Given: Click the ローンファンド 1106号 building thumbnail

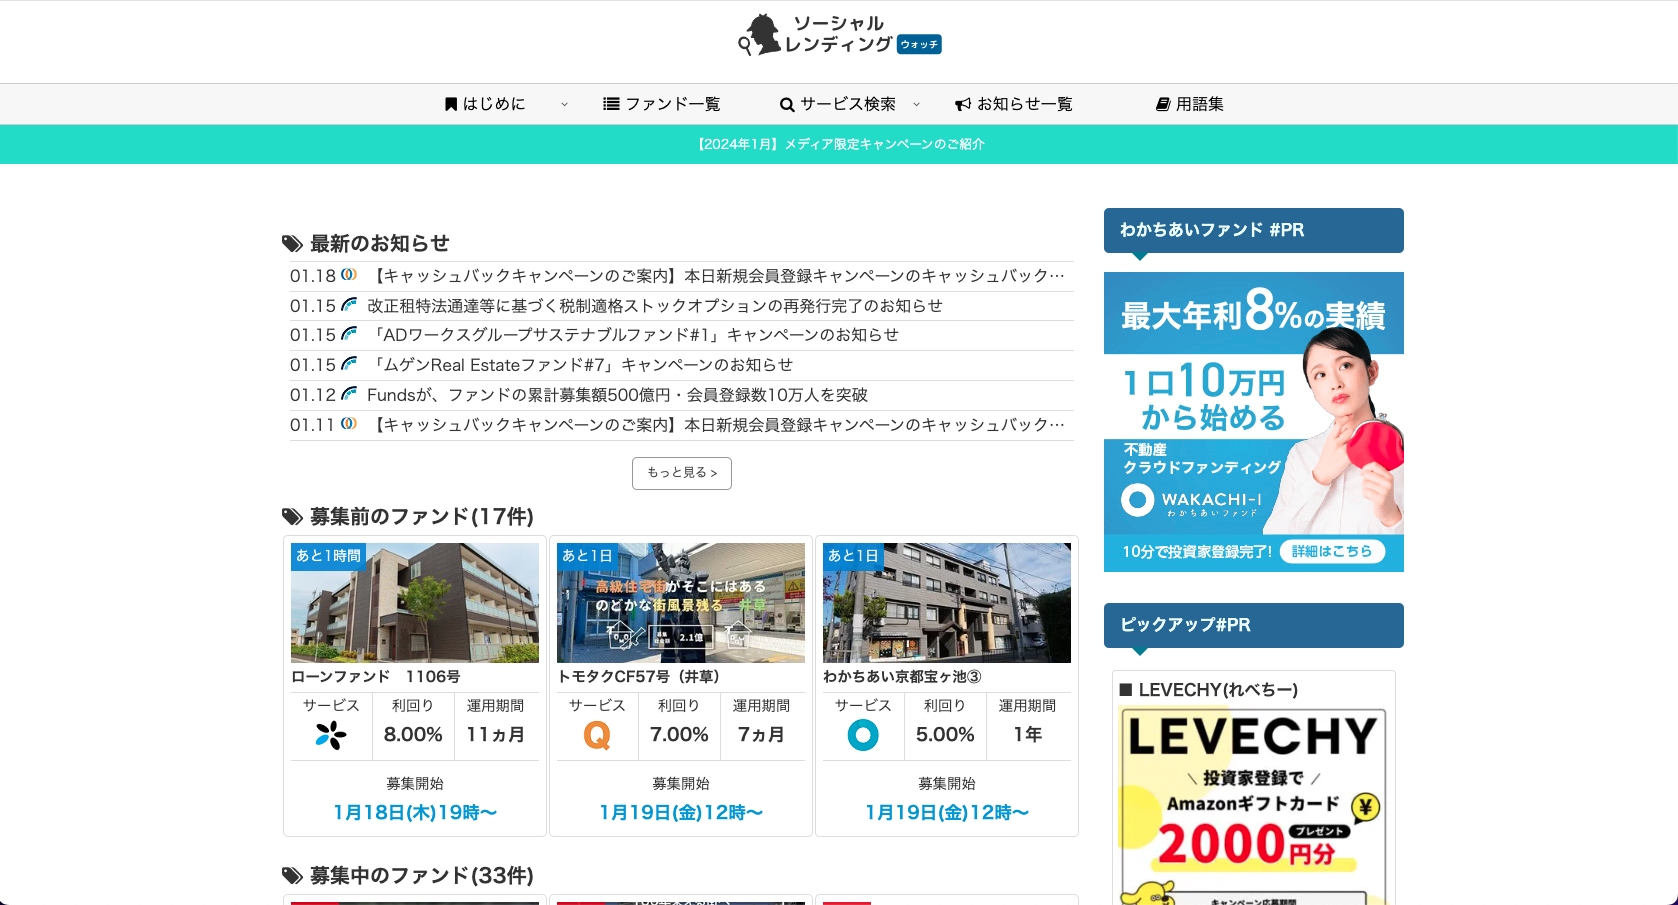Looking at the screenshot, I should click(x=415, y=603).
